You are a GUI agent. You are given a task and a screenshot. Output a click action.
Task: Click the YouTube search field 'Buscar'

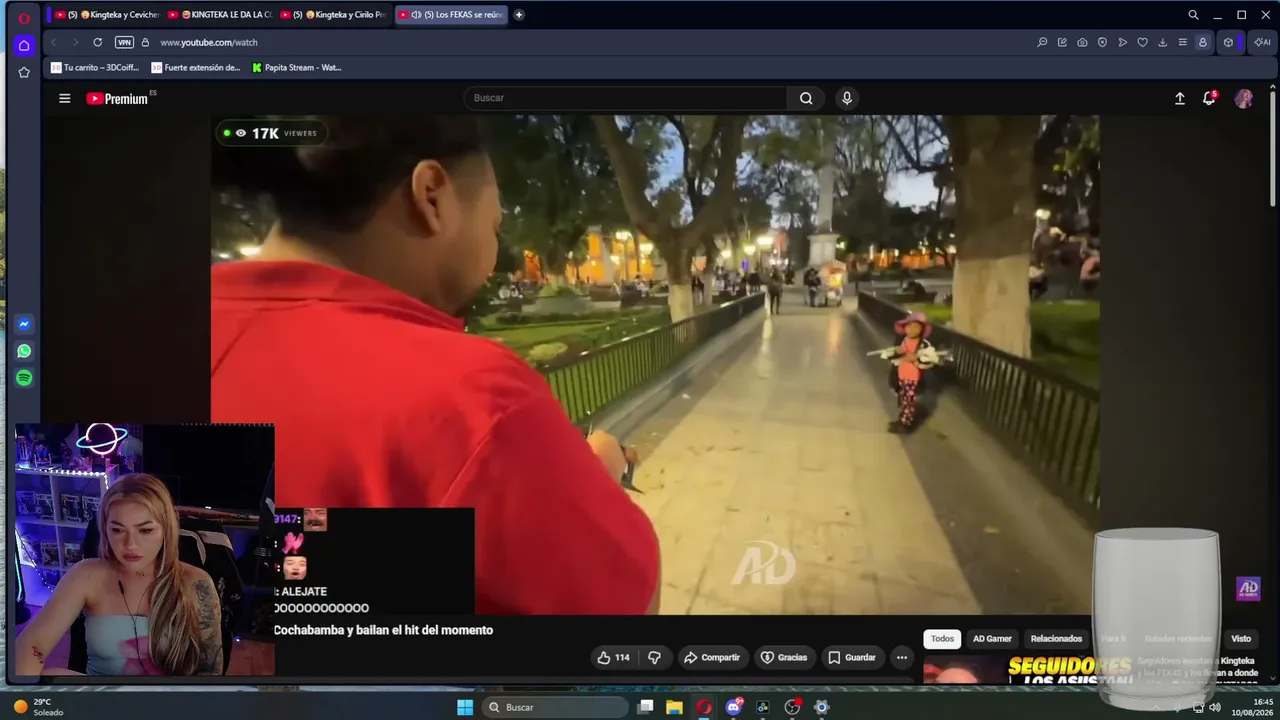point(626,98)
